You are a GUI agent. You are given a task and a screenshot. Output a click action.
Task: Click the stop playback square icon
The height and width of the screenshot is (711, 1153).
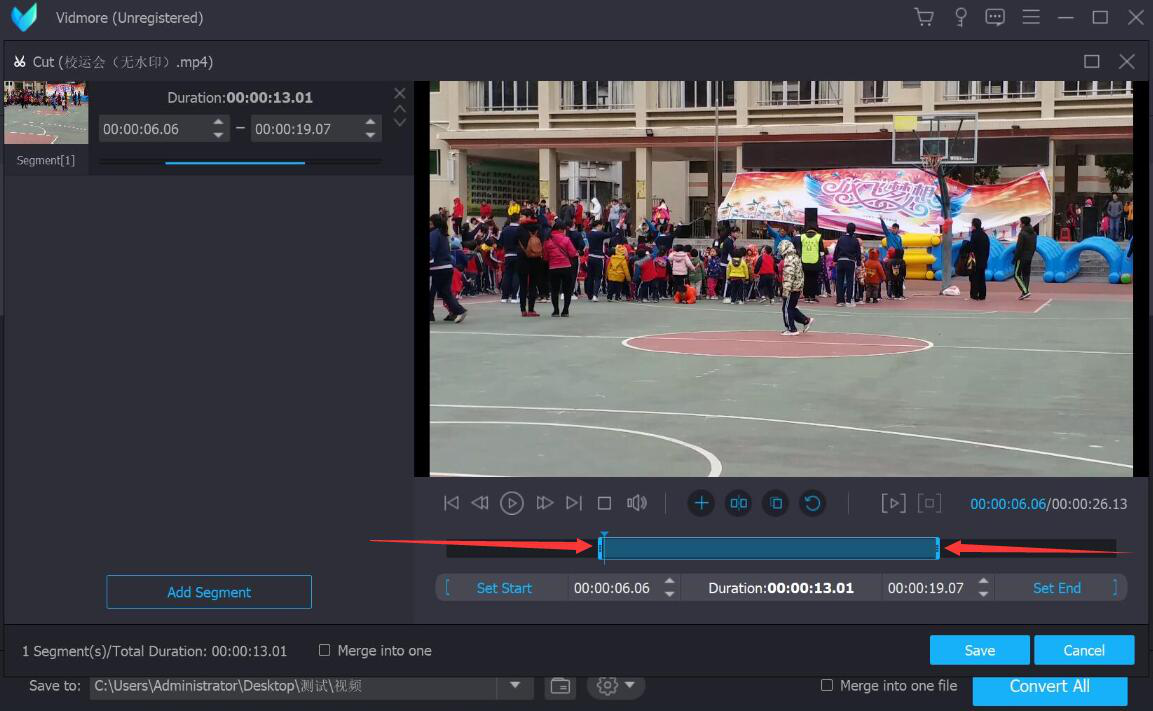coord(604,503)
